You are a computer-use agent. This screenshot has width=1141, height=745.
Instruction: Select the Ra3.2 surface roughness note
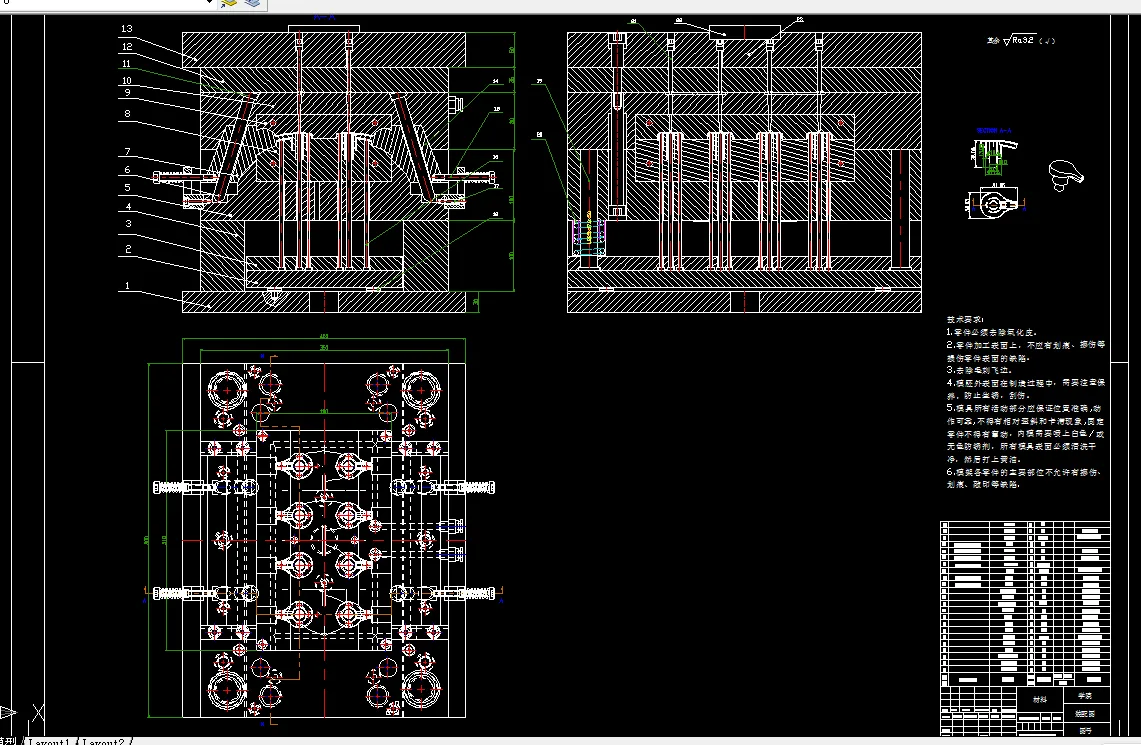coord(1021,41)
